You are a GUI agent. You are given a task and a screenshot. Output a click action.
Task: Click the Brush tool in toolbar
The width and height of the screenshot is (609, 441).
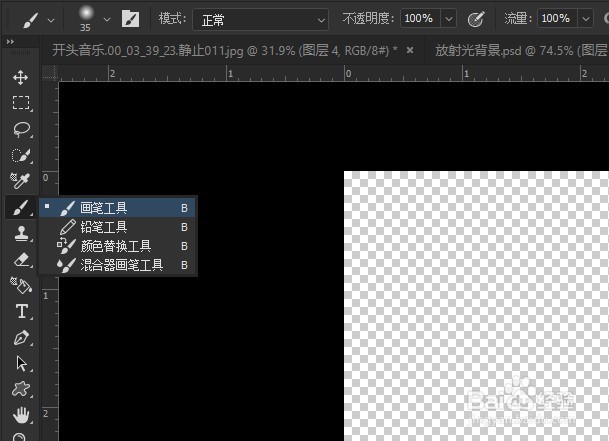coord(21,207)
